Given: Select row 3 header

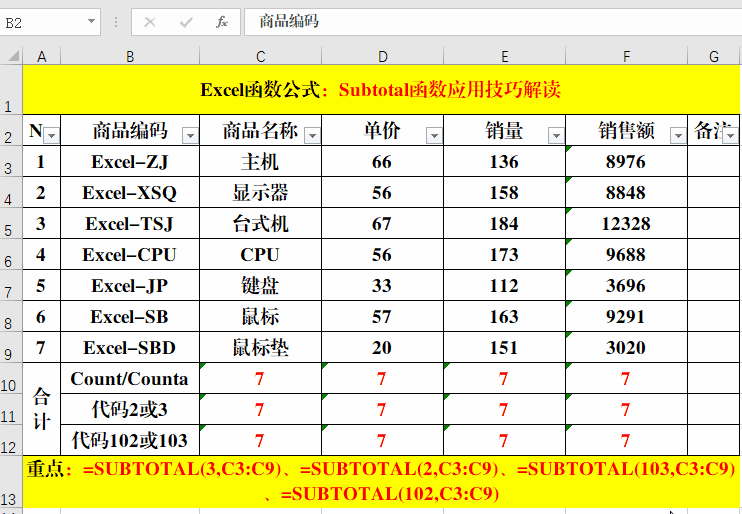Looking at the screenshot, I should click(11, 161).
